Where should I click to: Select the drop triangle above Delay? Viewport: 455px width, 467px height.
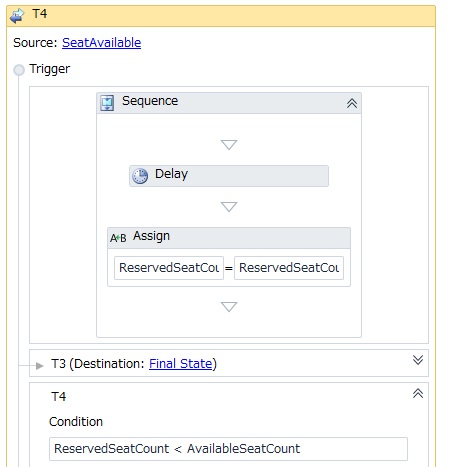point(229,145)
